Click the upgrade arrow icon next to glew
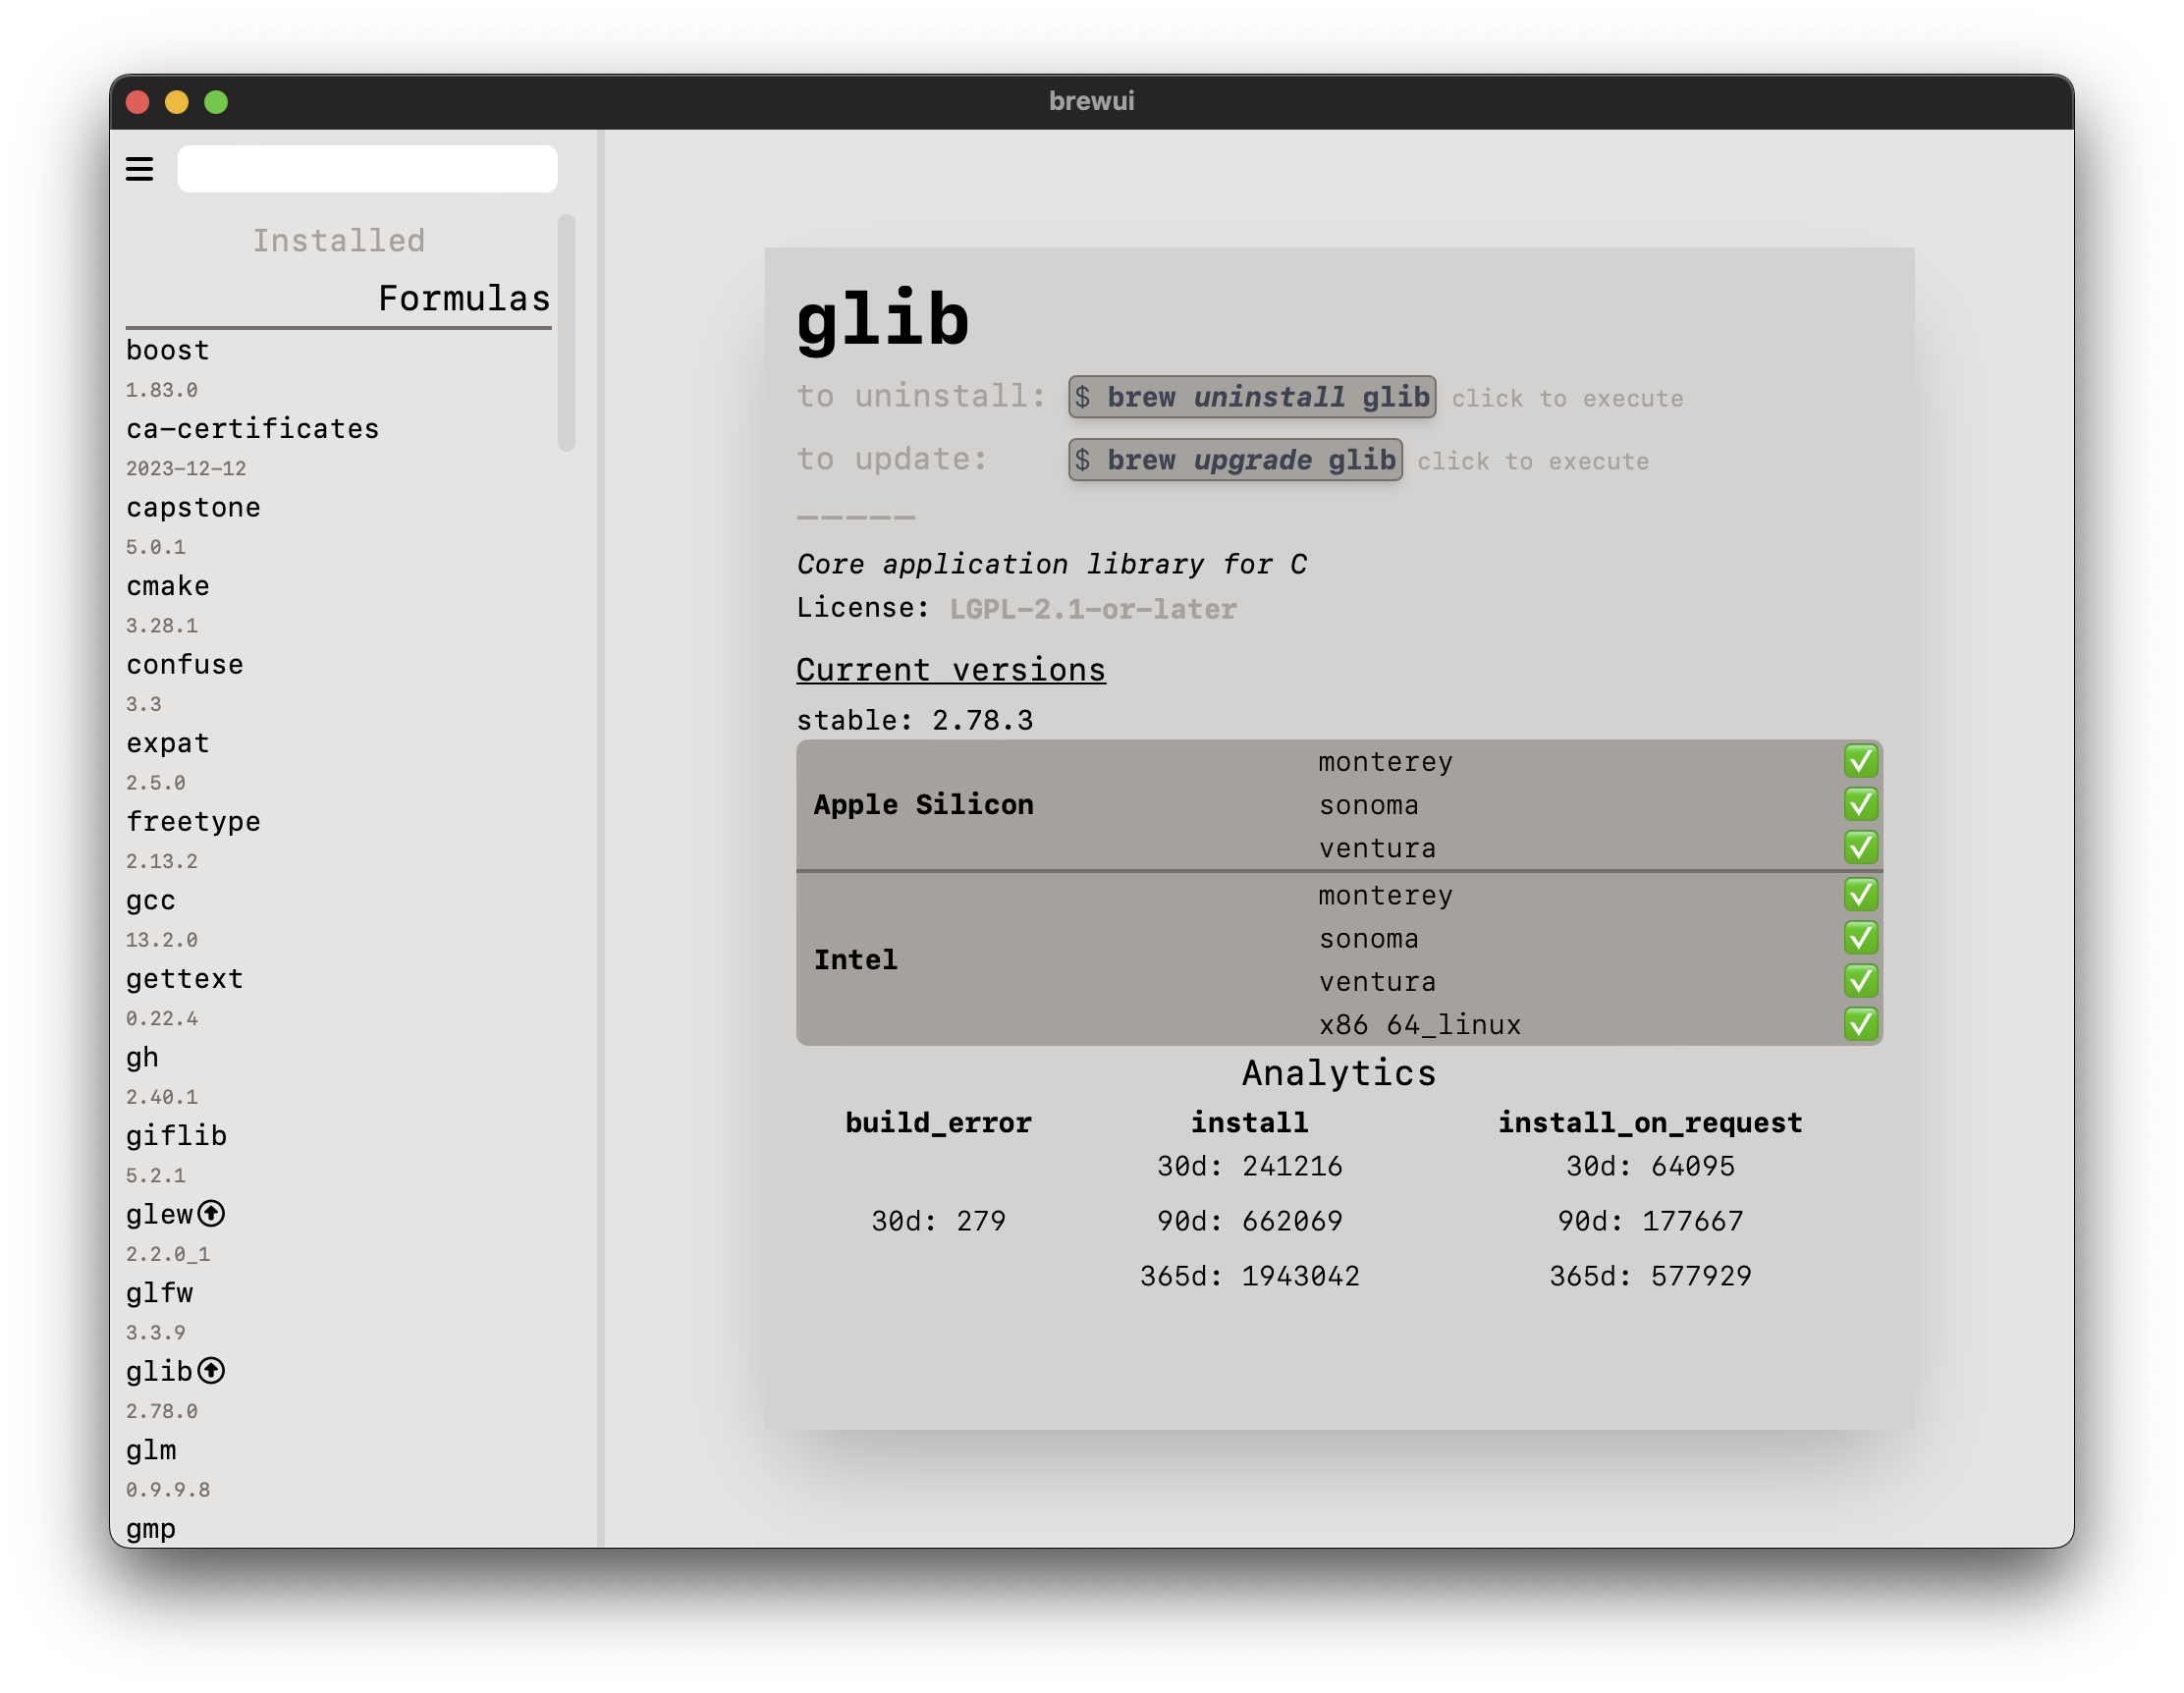The height and width of the screenshot is (1693, 2184). (x=211, y=1213)
